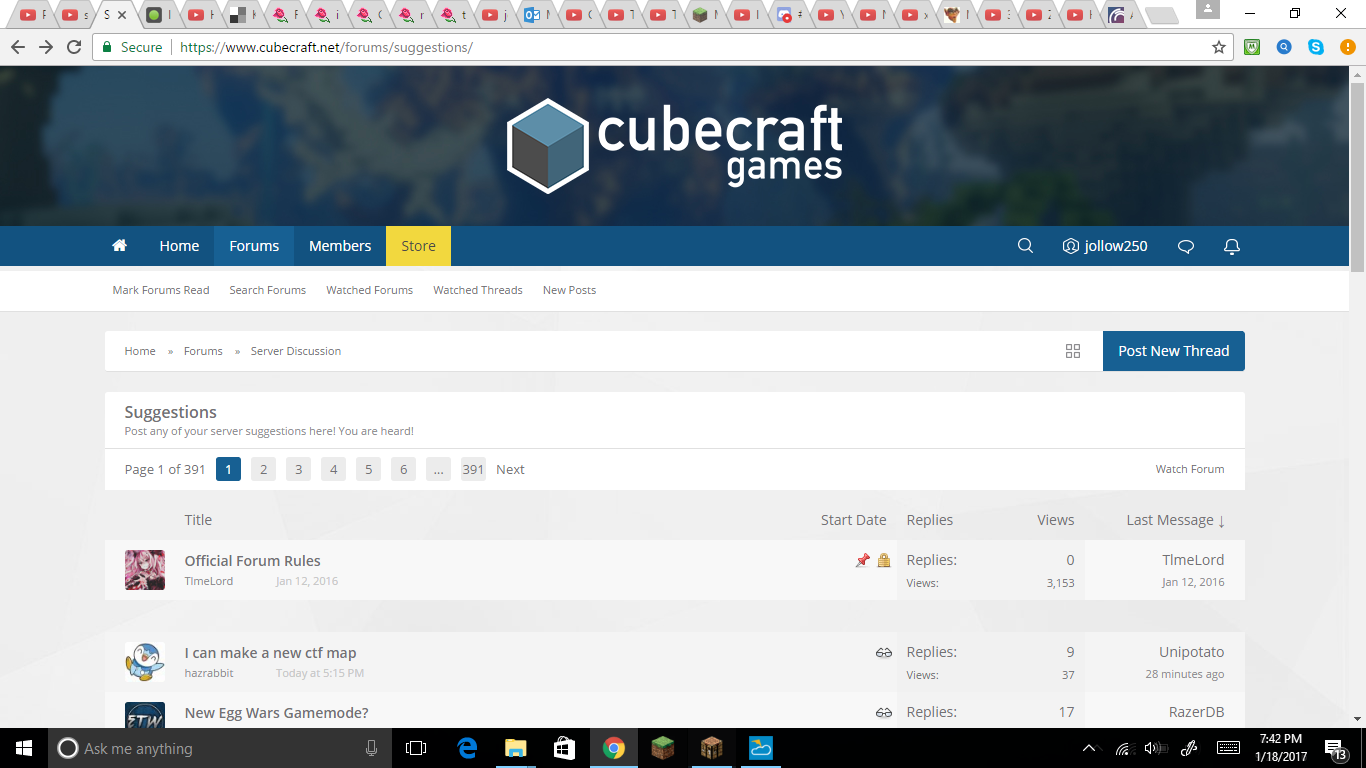The image size is (1366, 768).
Task: Open File Explorer from the taskbar
Action: [x=515, y=748]
